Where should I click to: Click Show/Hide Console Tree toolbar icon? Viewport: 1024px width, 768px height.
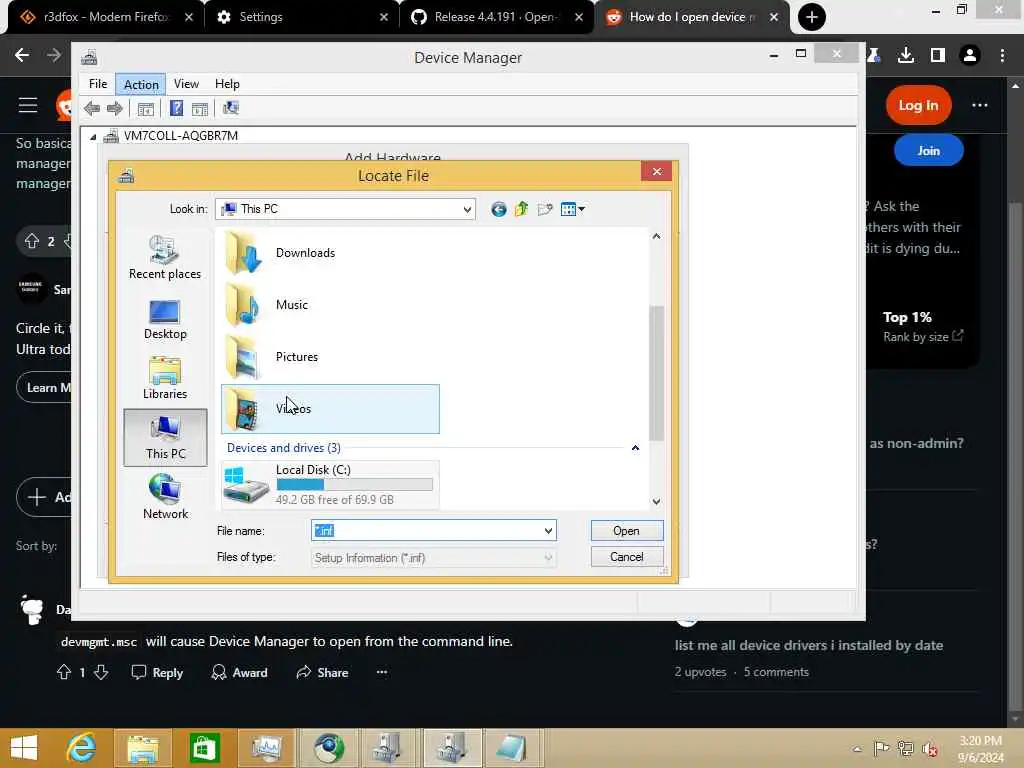click(x=146, y=108)
